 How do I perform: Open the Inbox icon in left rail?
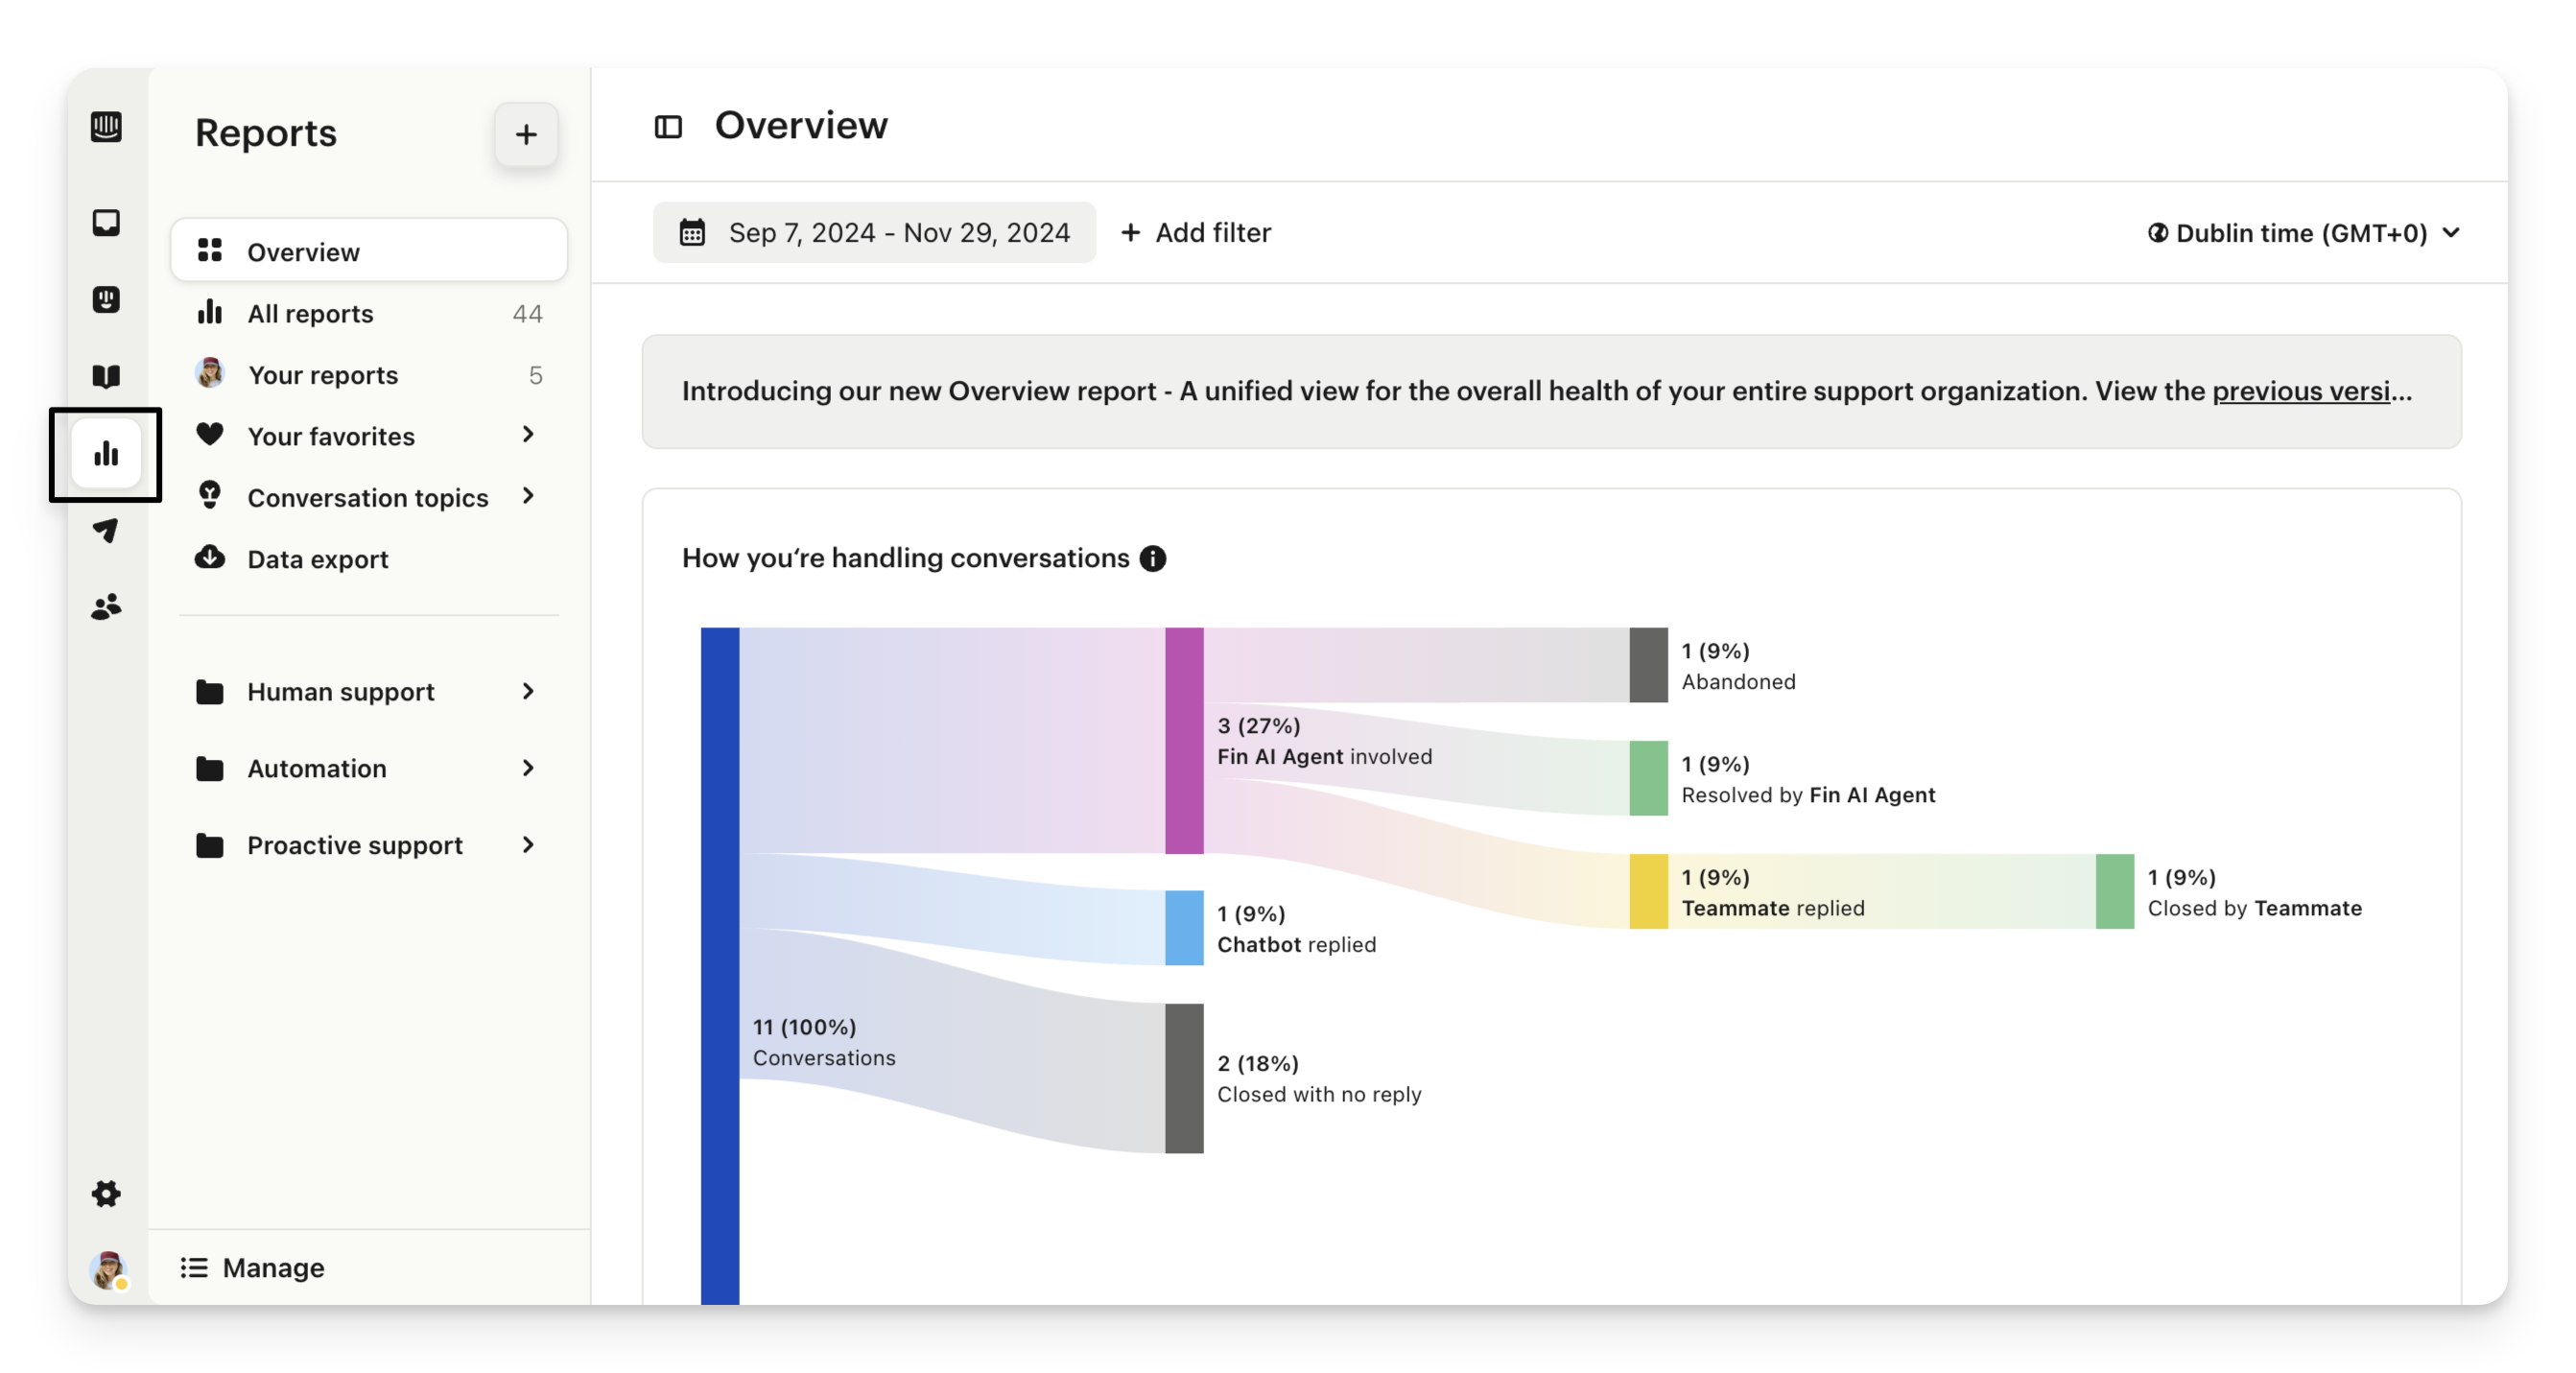(x=106, y=222)
